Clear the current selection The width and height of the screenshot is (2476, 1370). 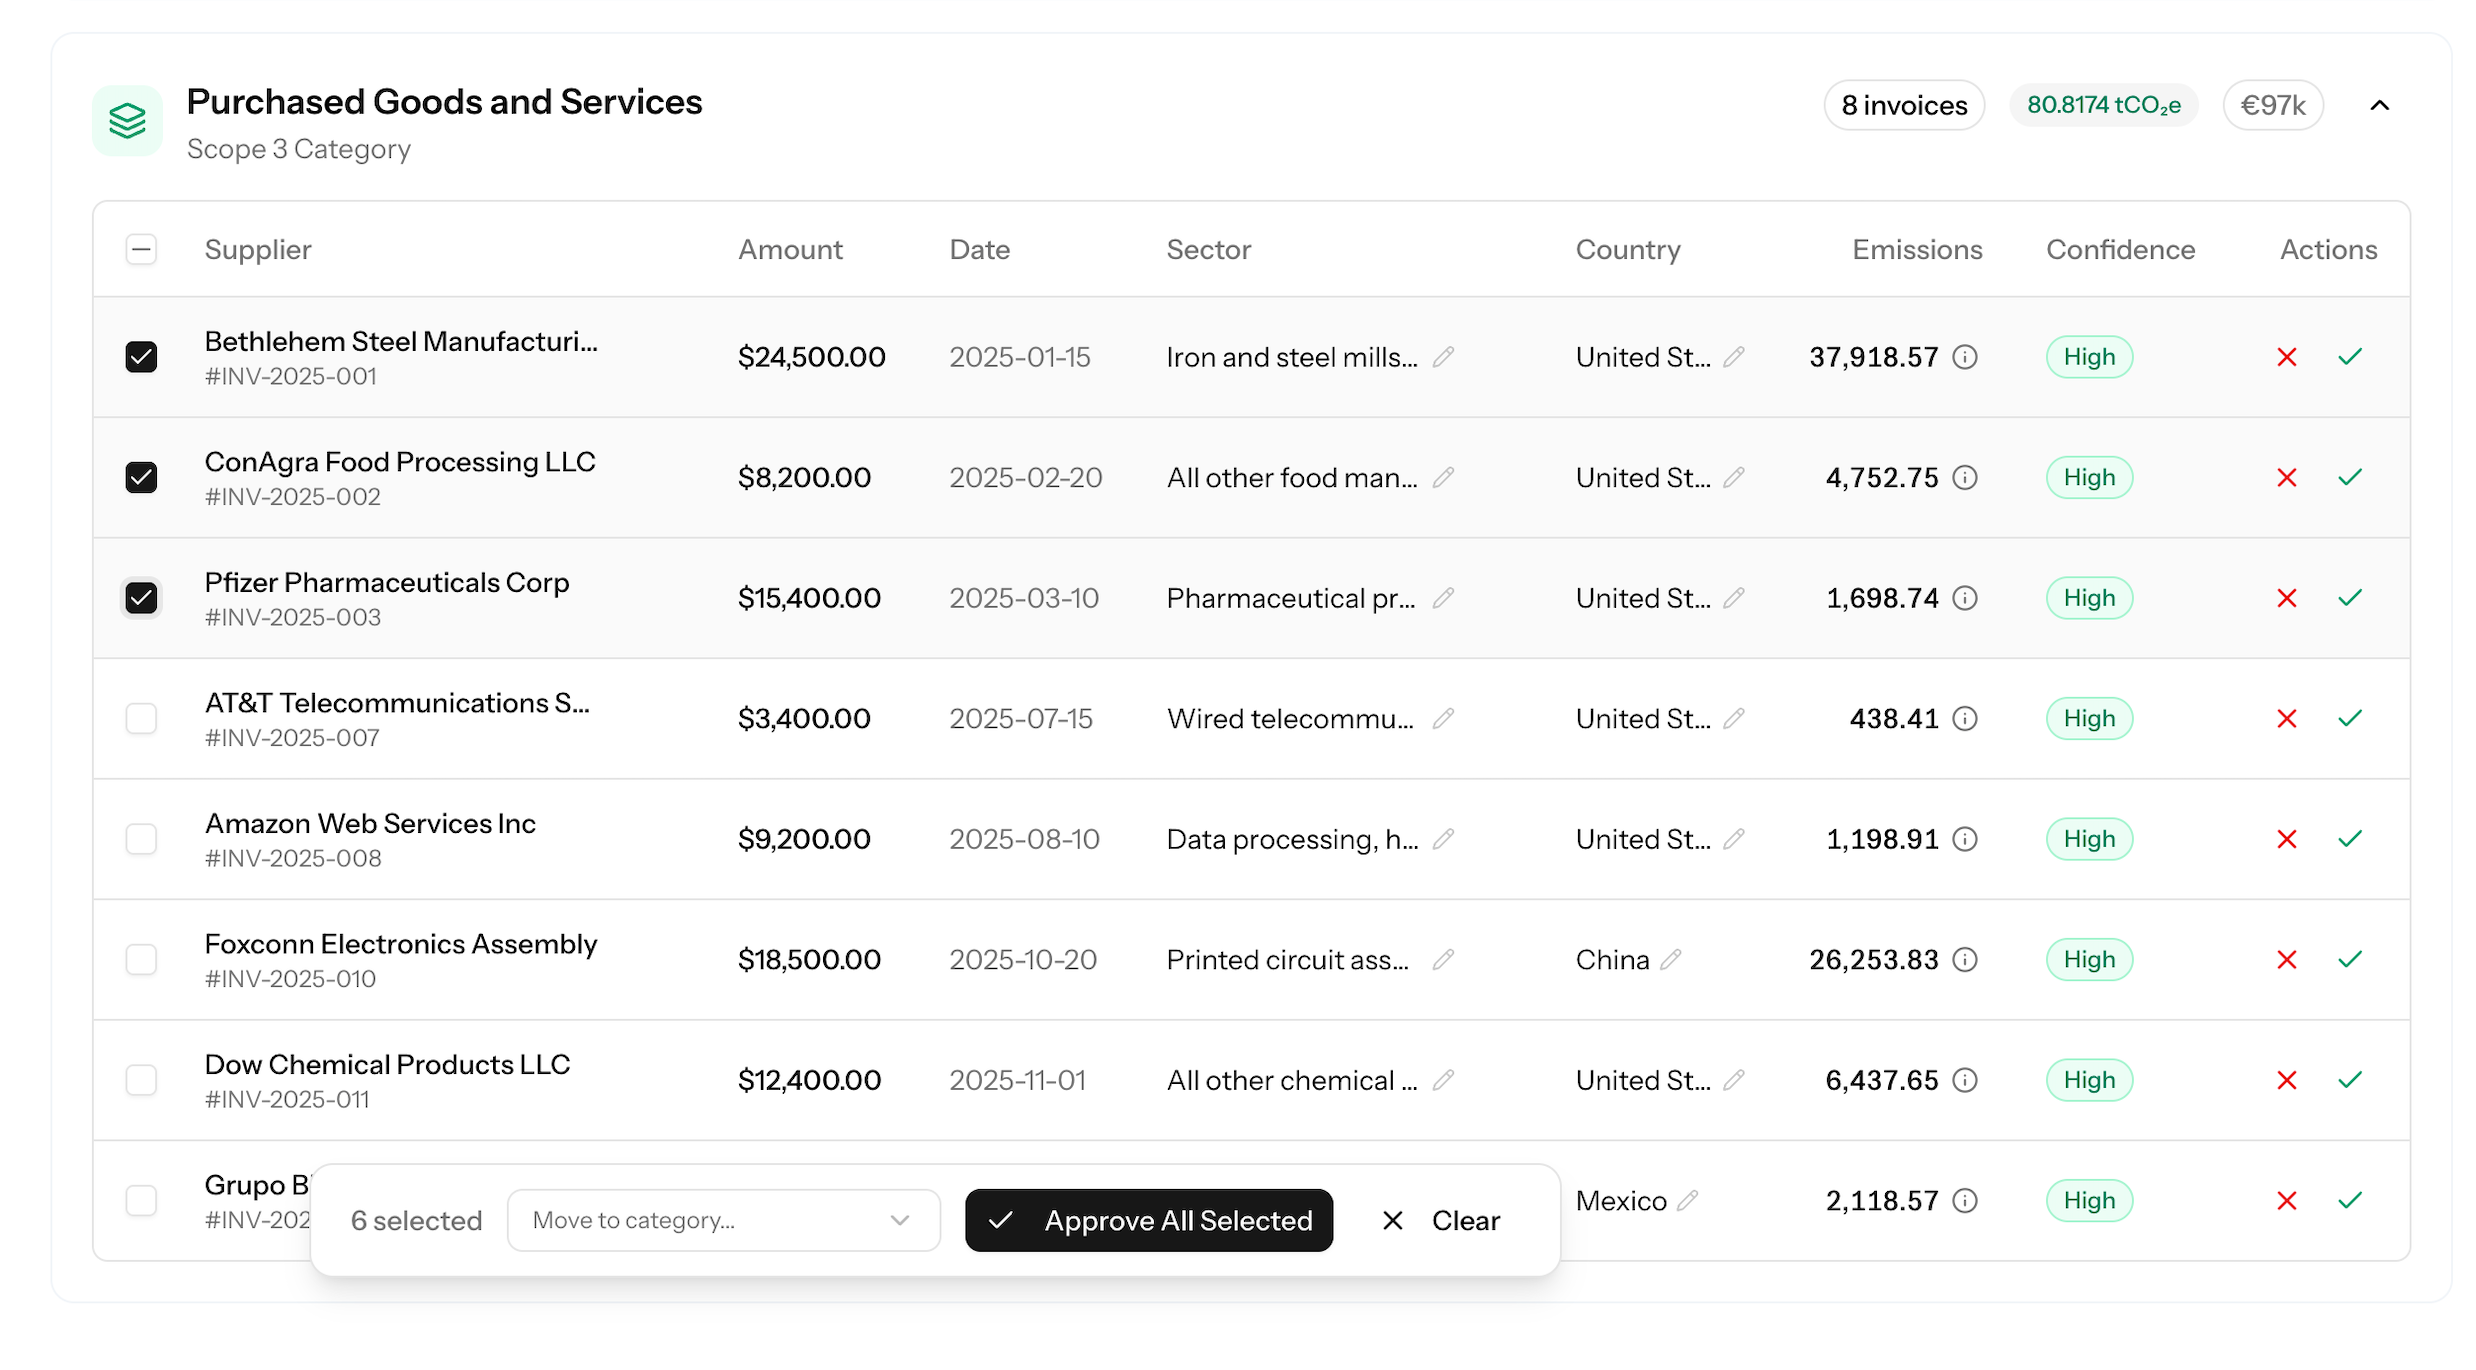[1441, 1220]
